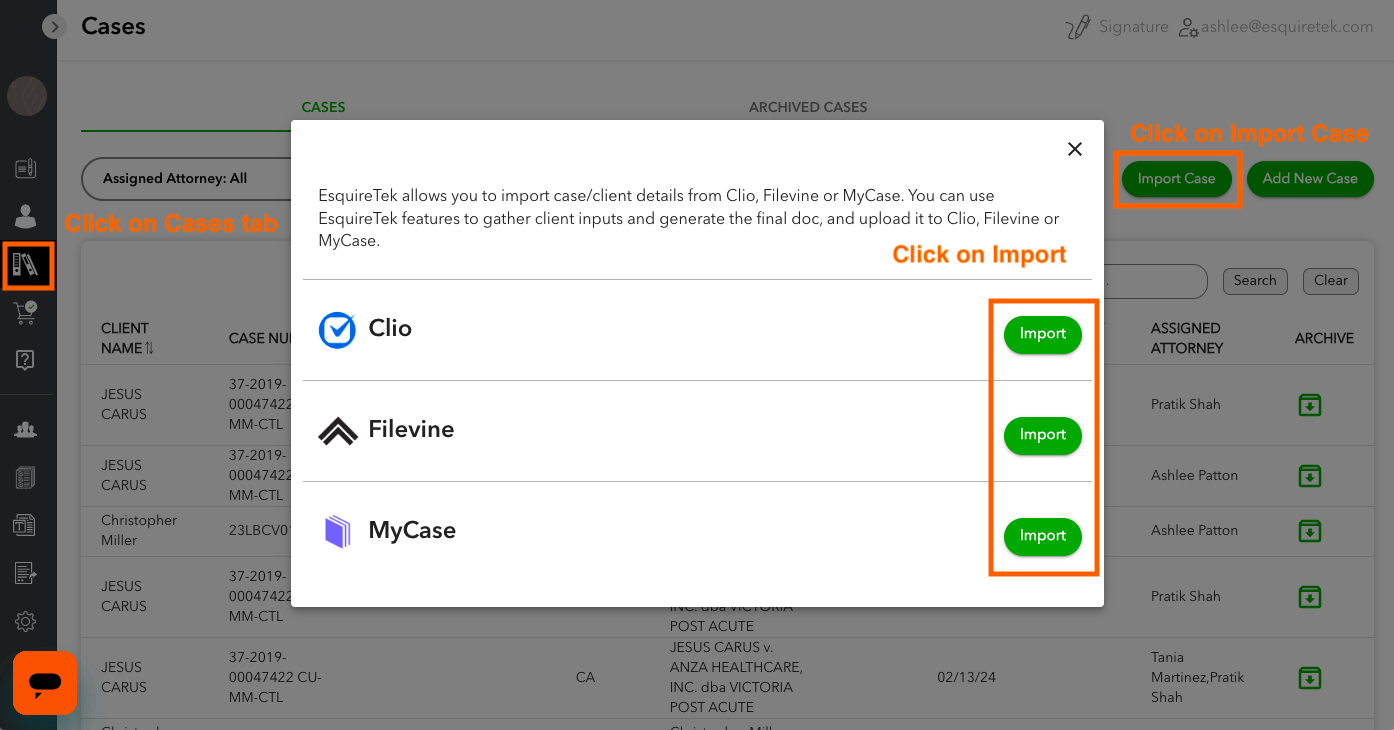Click the account settings icon near the email
1394x730 pixels.
click(1188, 27)
